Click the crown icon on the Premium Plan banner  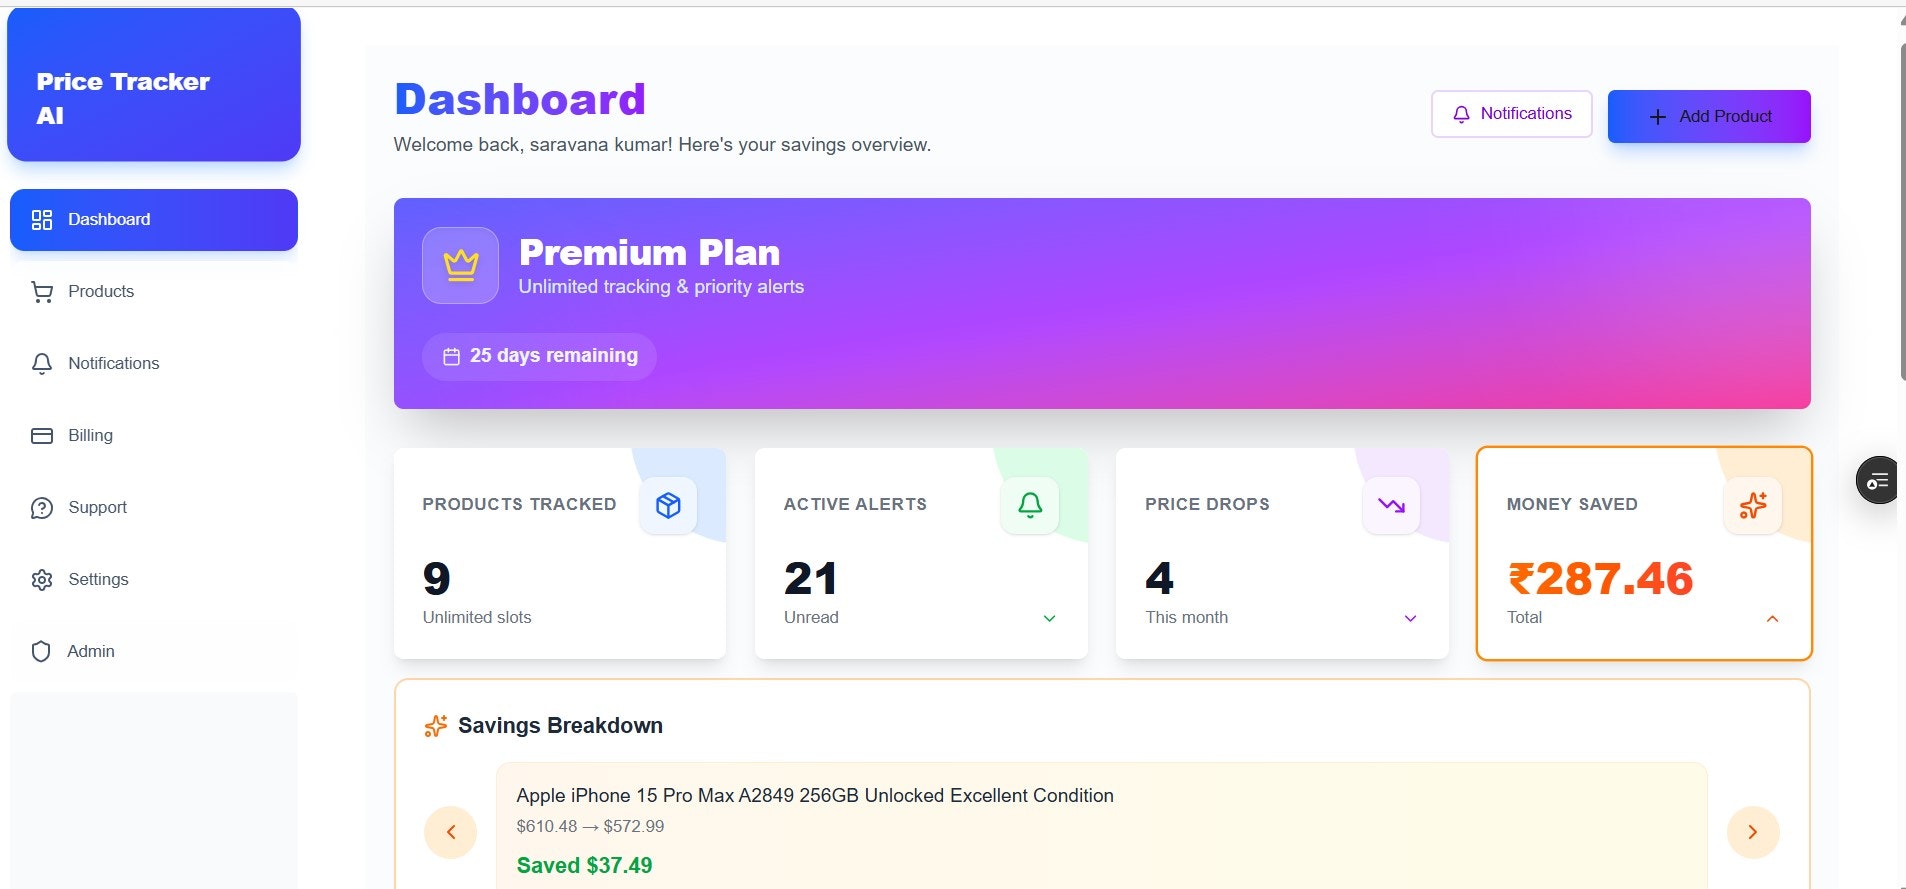(x=460, y=265)
